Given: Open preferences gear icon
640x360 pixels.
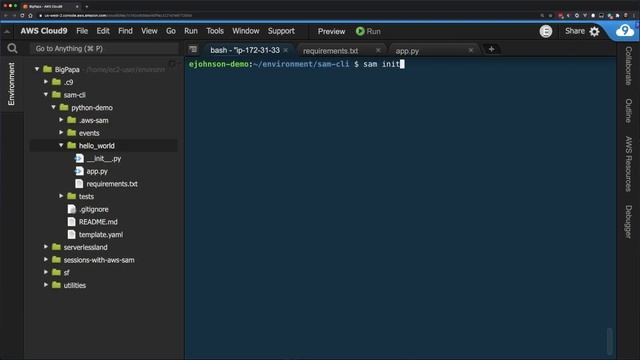Looking at the screenshot, I should coord(595,31).
